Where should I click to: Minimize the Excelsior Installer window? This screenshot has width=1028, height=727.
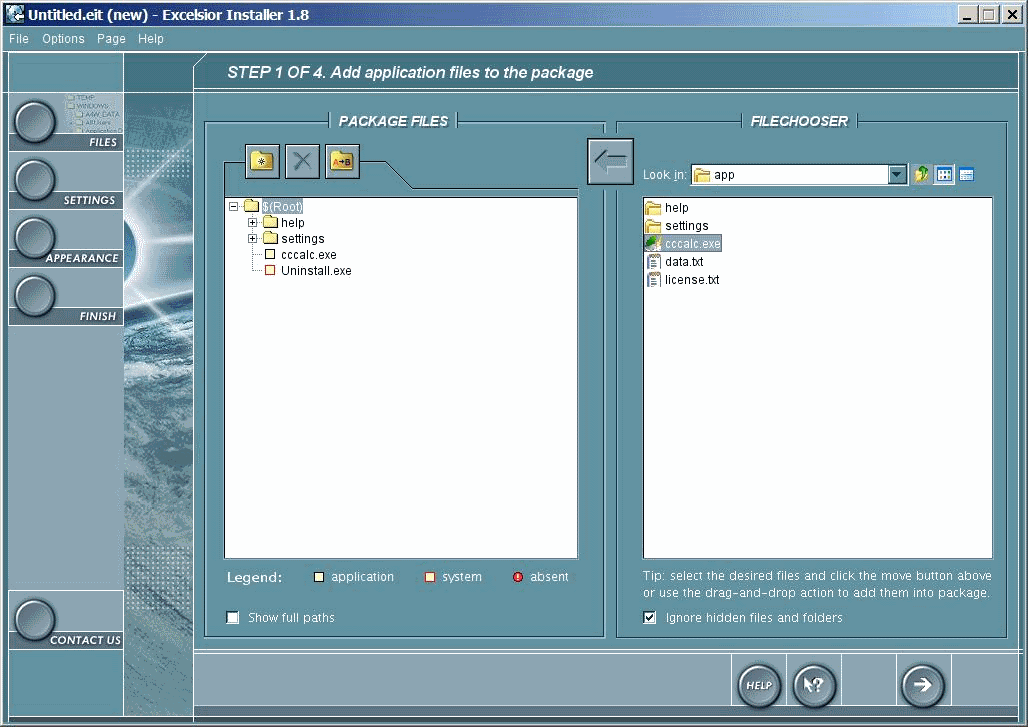click(968, 14)
